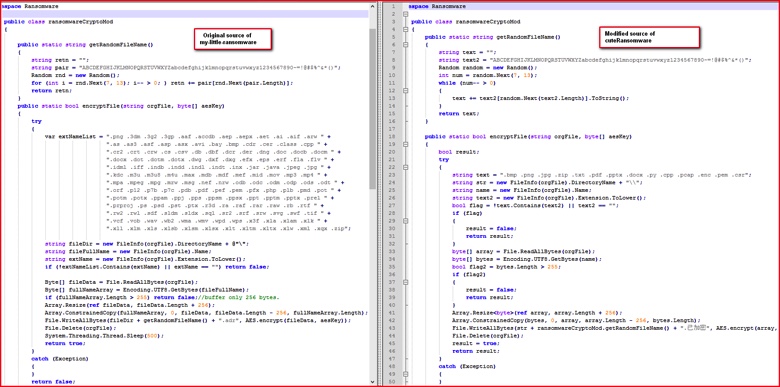Click 'return text;' in the right pane
This screenshot has width=780, height=387.
(459, 113)
